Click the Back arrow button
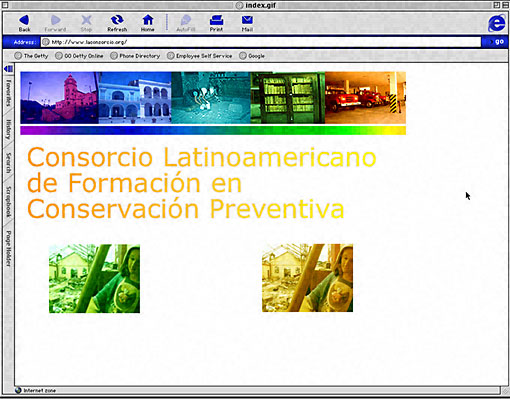The width and height of the screenshot is (510, 399). coord(24,23)
